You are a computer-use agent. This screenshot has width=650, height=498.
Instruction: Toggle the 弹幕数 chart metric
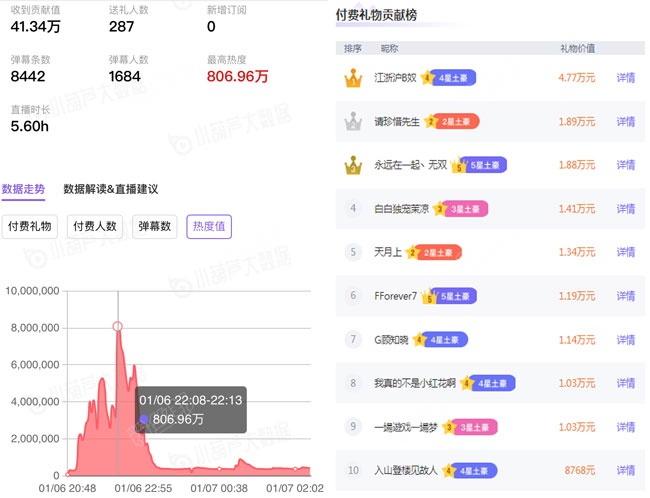[x=153, y=227]
